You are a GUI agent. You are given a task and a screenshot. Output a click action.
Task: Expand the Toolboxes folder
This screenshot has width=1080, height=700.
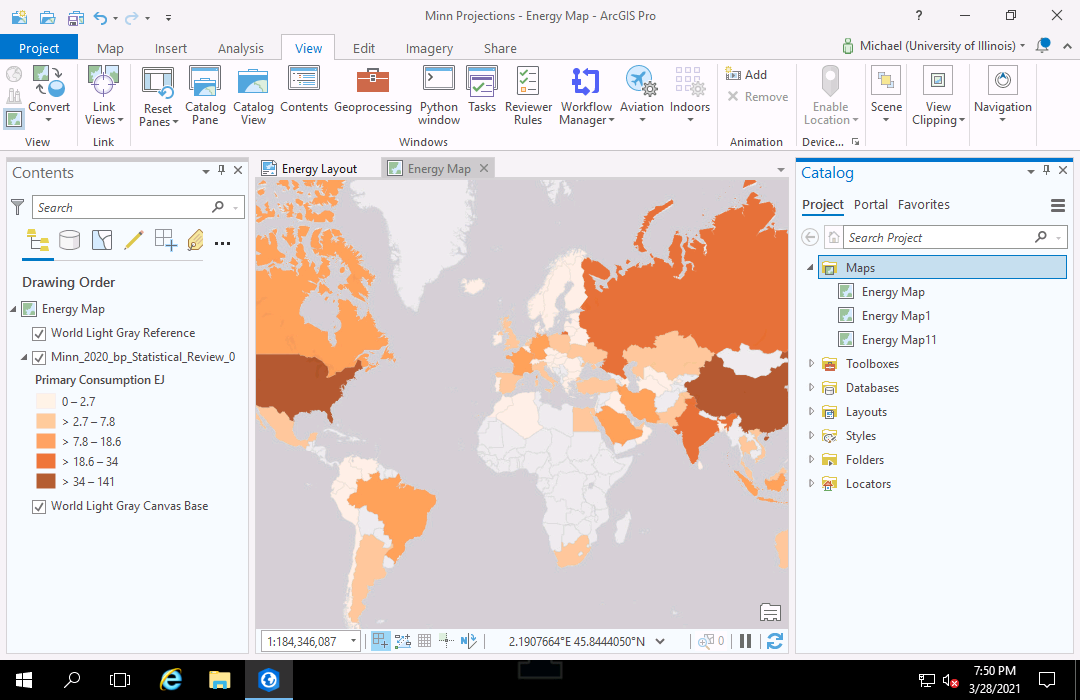pos(811,364)
